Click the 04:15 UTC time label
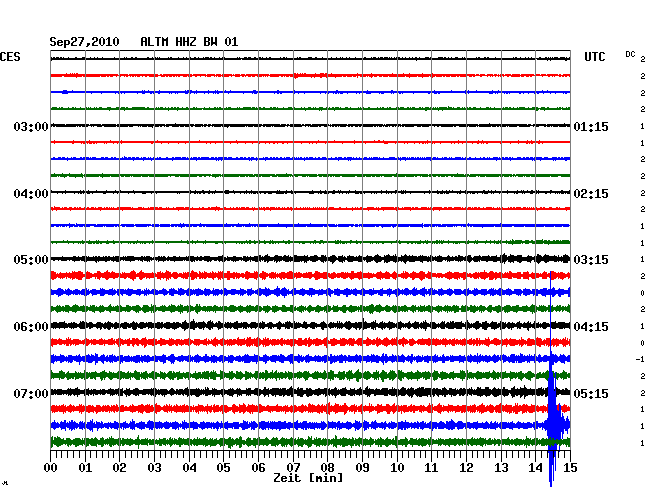Screen dimensions: 650x494 pos(591,327)
